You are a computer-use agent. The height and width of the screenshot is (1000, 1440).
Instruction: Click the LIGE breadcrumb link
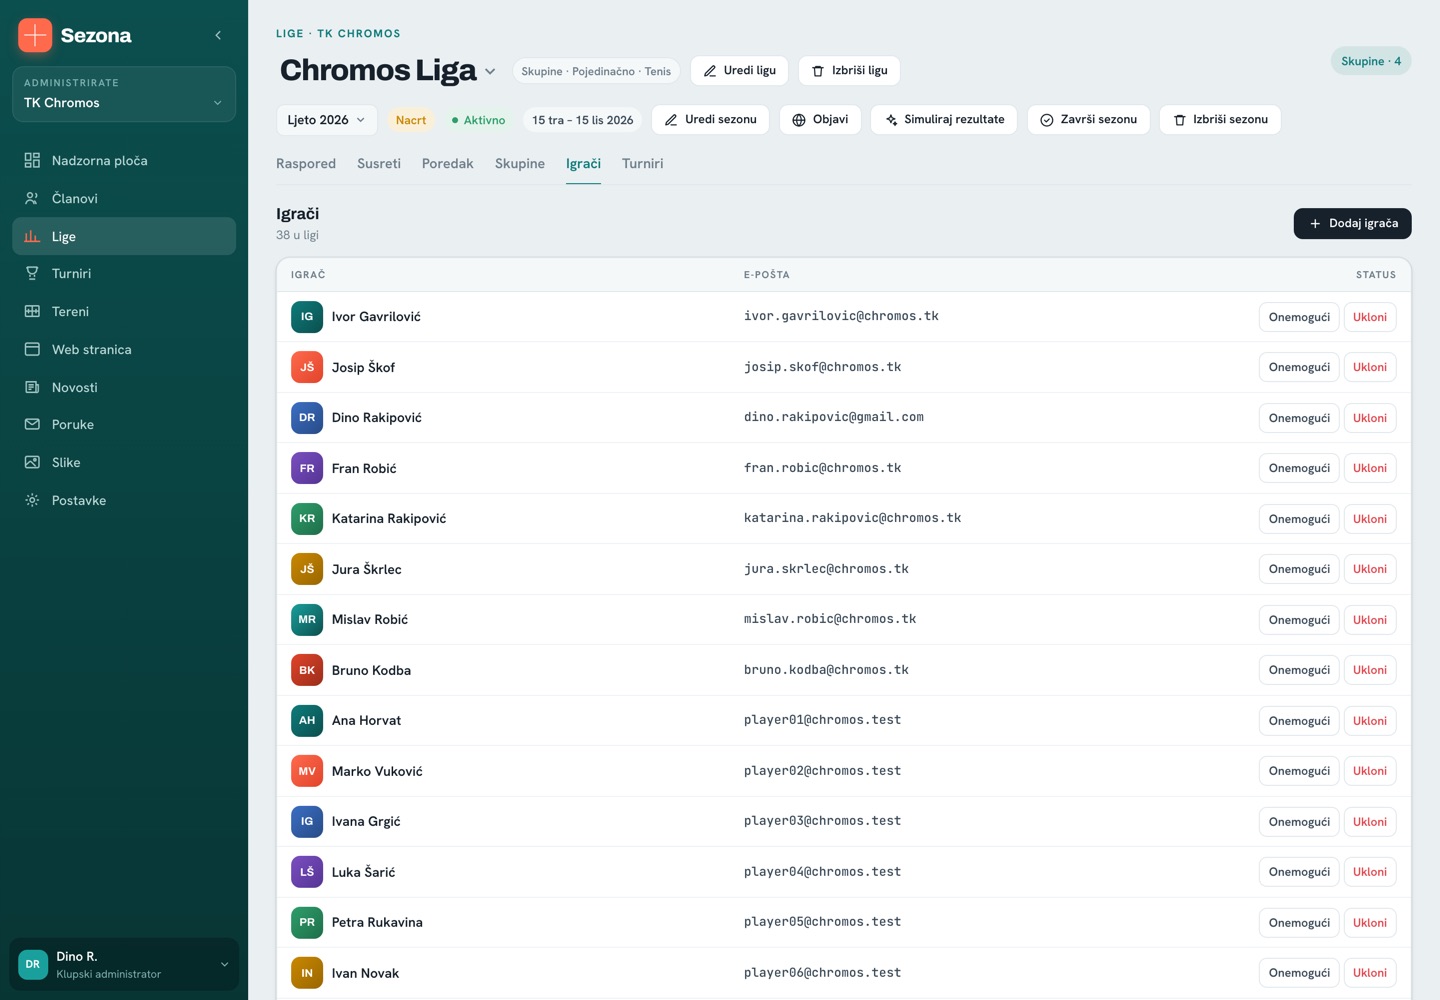point(290,34)
